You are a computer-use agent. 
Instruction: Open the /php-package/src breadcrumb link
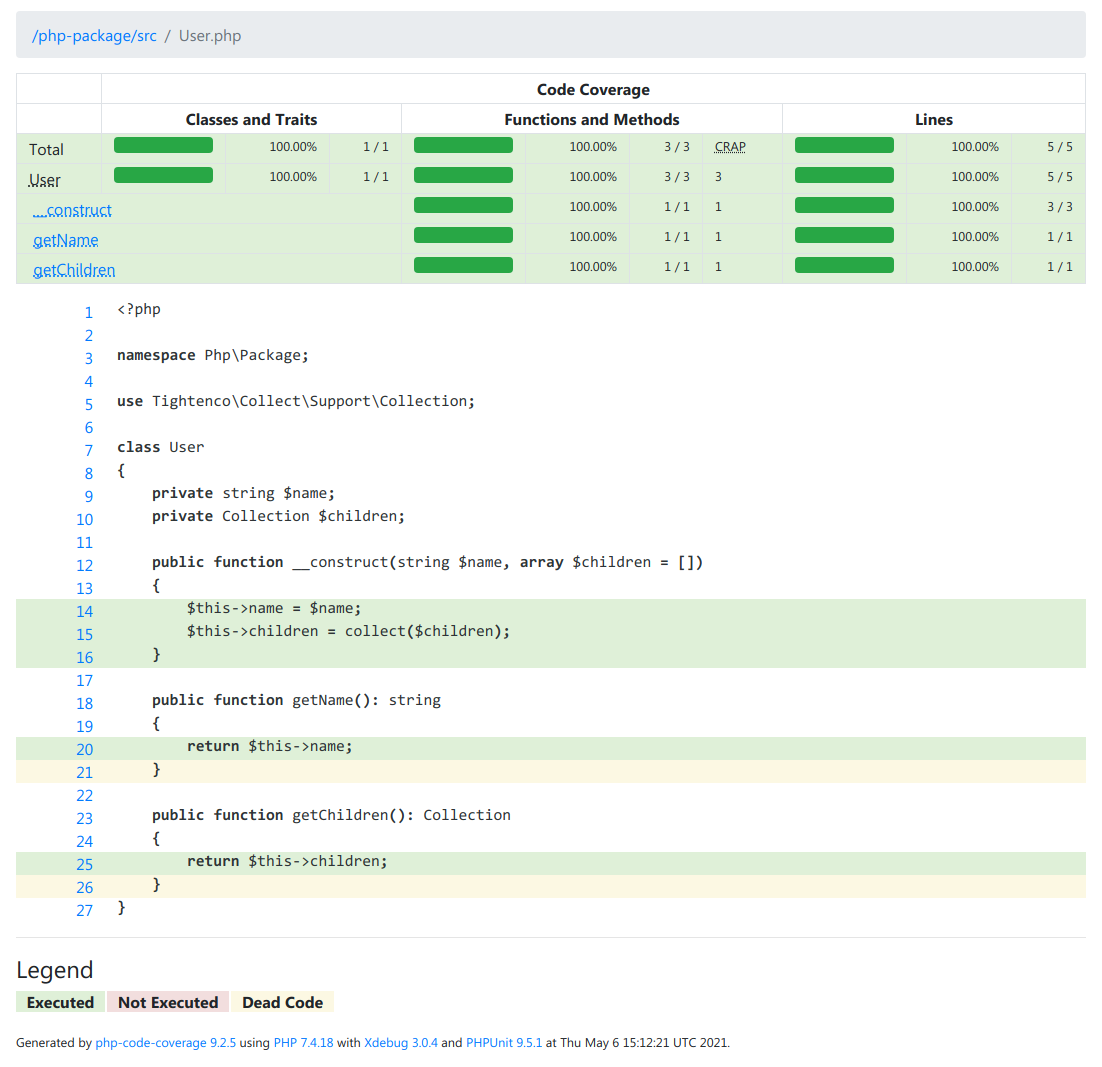click(94, 35)
